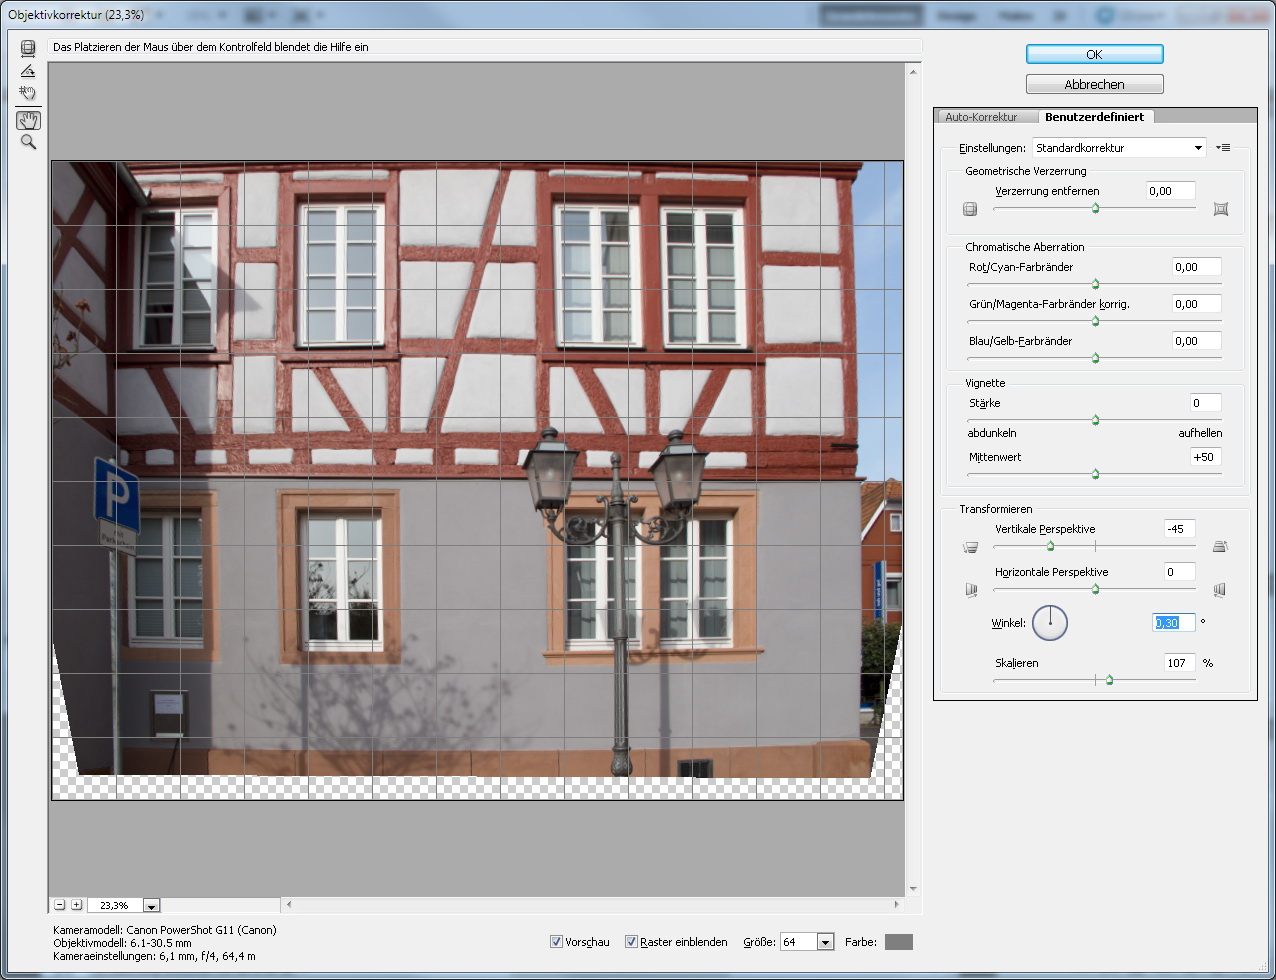Click the zoom in plus button

[x=76, y=905]
